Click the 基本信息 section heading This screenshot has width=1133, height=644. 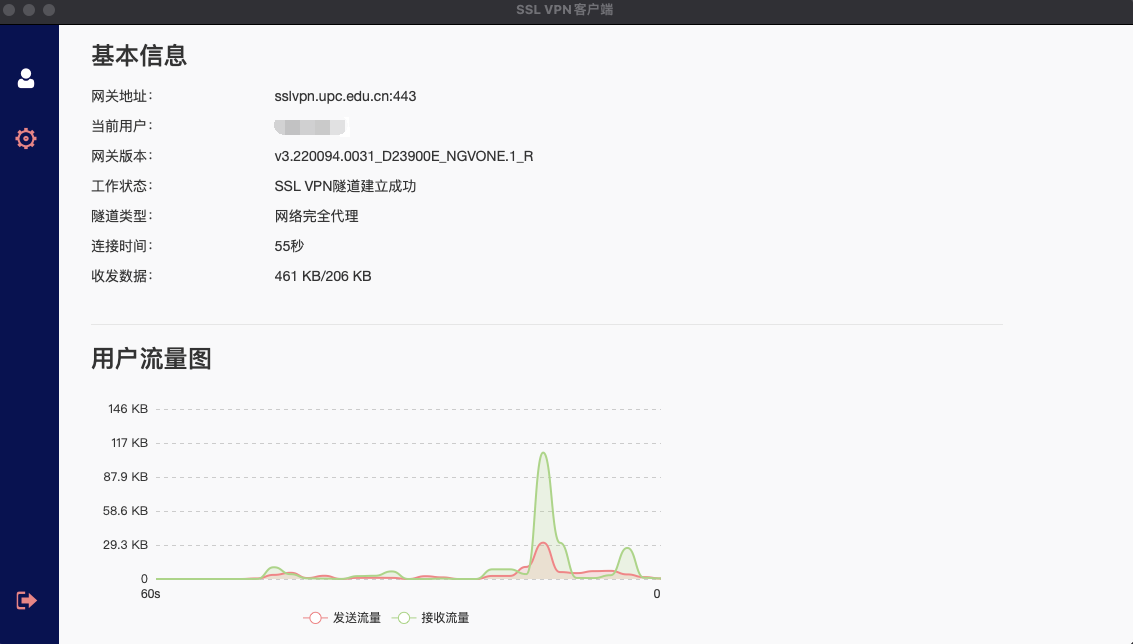(139, 56)
